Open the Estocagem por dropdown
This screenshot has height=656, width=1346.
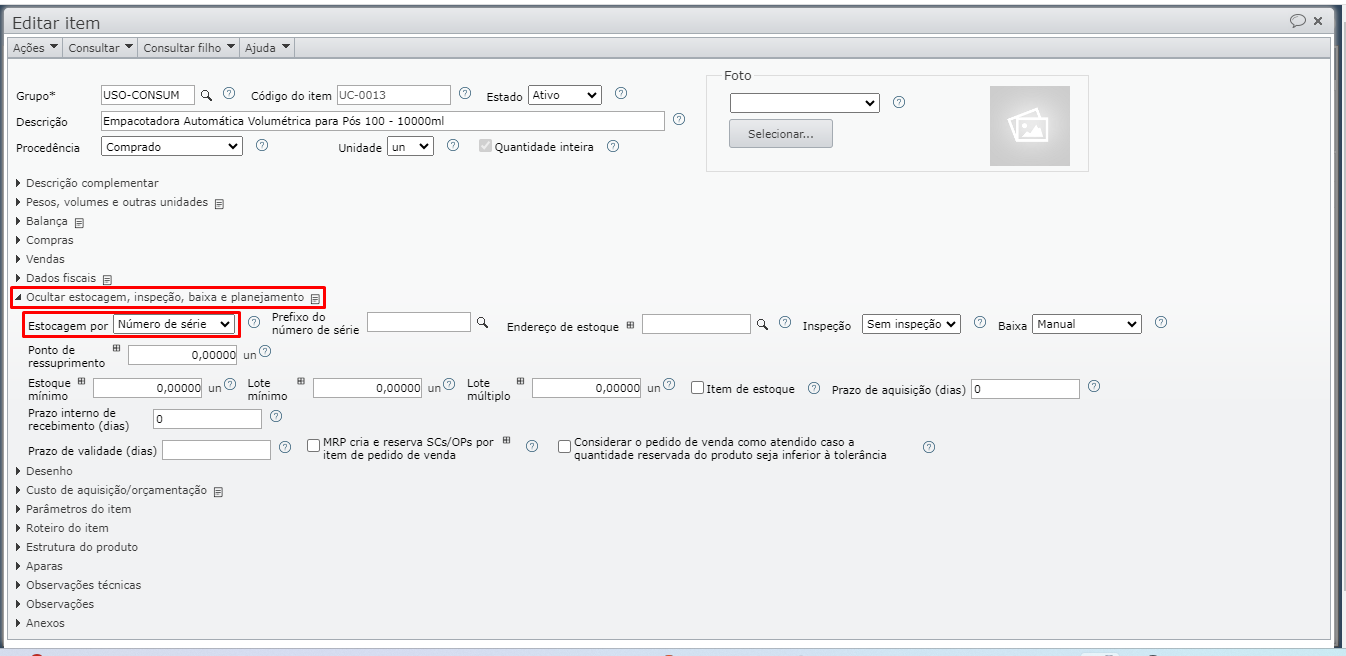pos(174,324)
